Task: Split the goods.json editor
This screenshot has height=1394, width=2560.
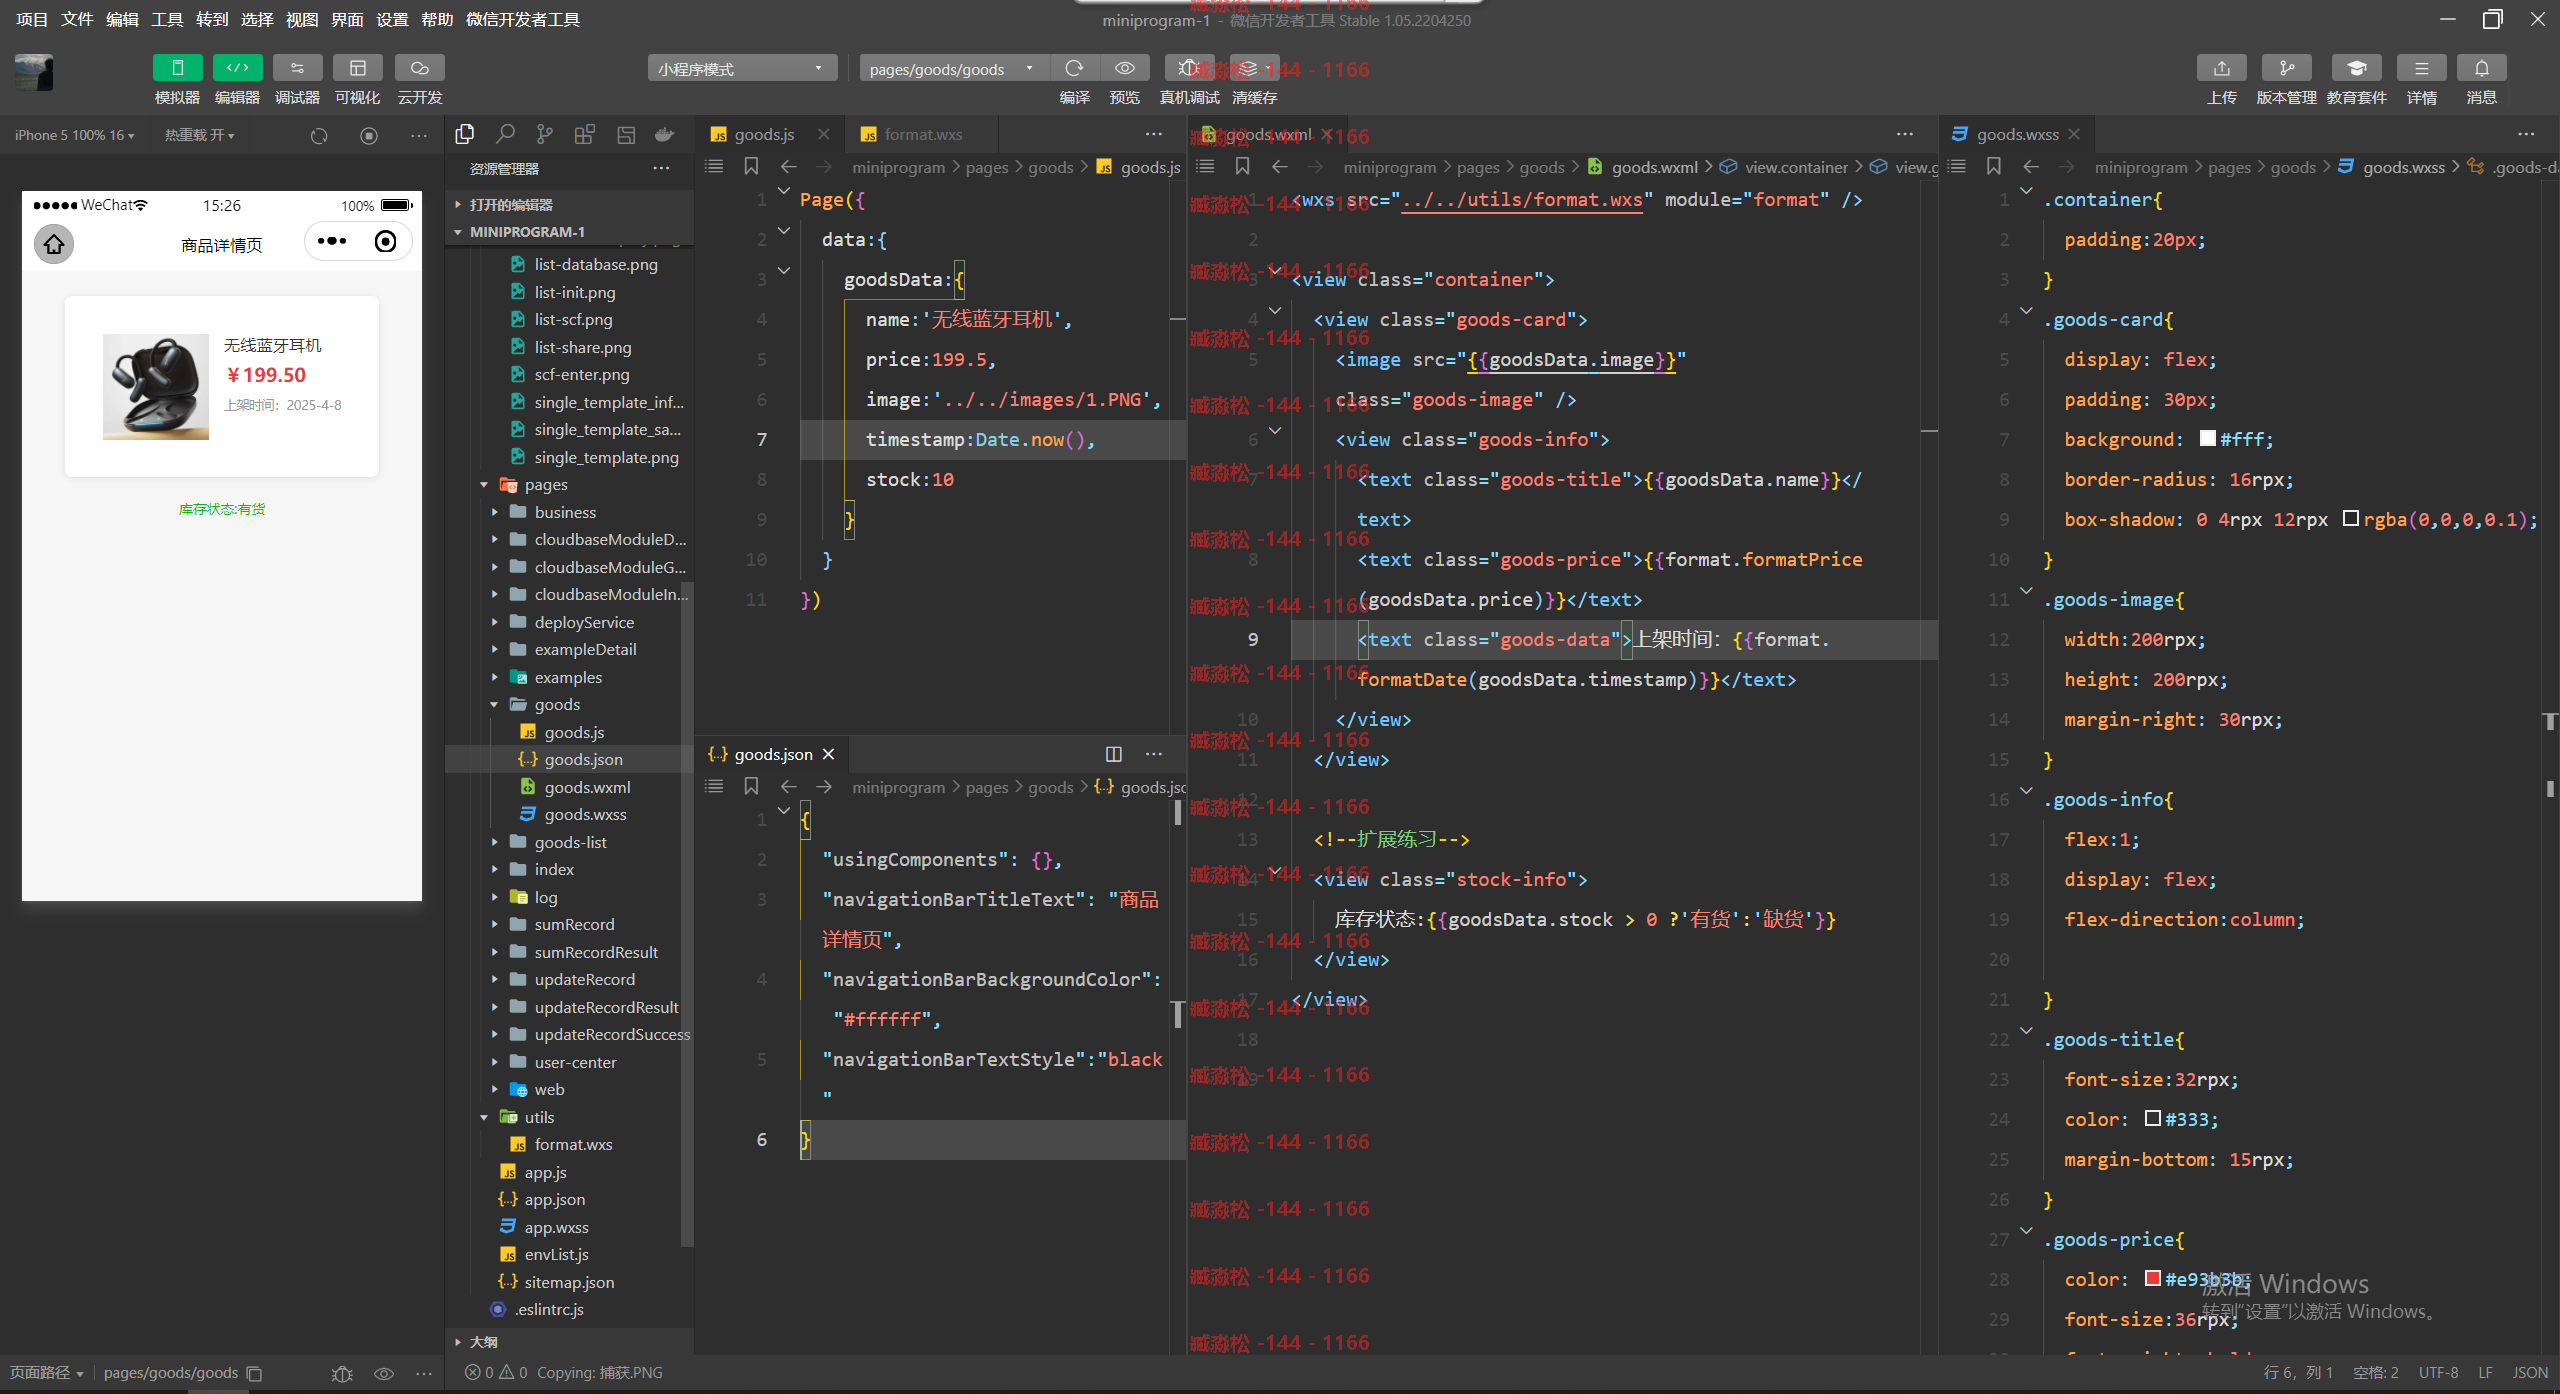Action: coord(1113,754)
